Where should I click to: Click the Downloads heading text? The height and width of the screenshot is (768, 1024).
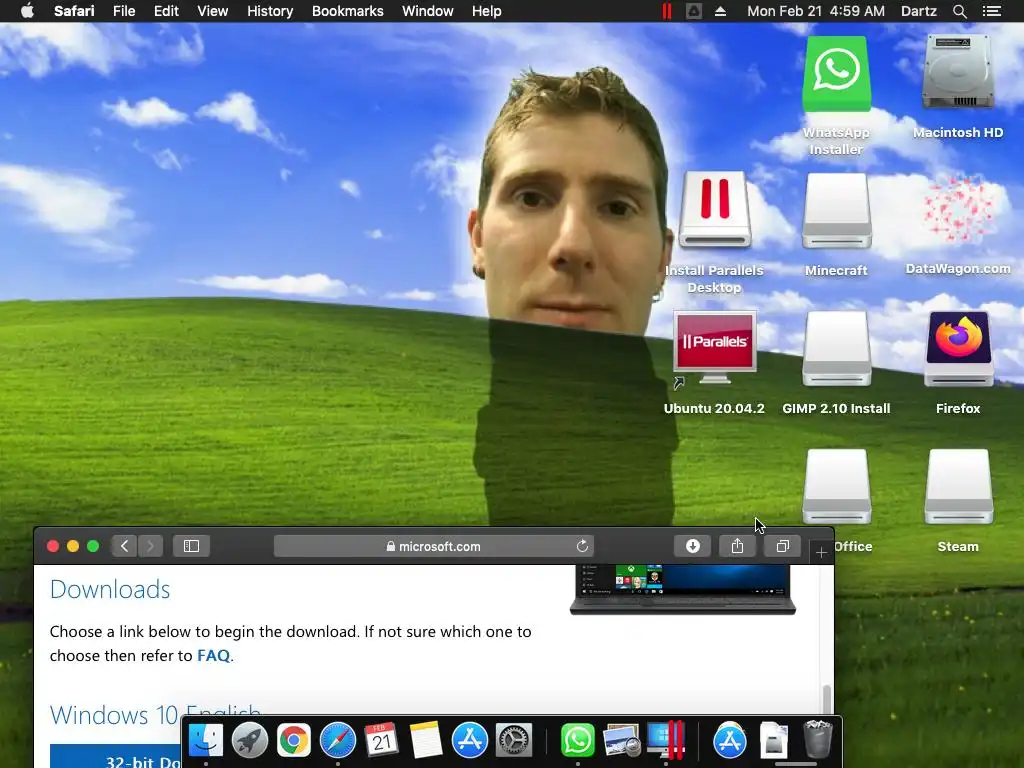pos(110,589)
